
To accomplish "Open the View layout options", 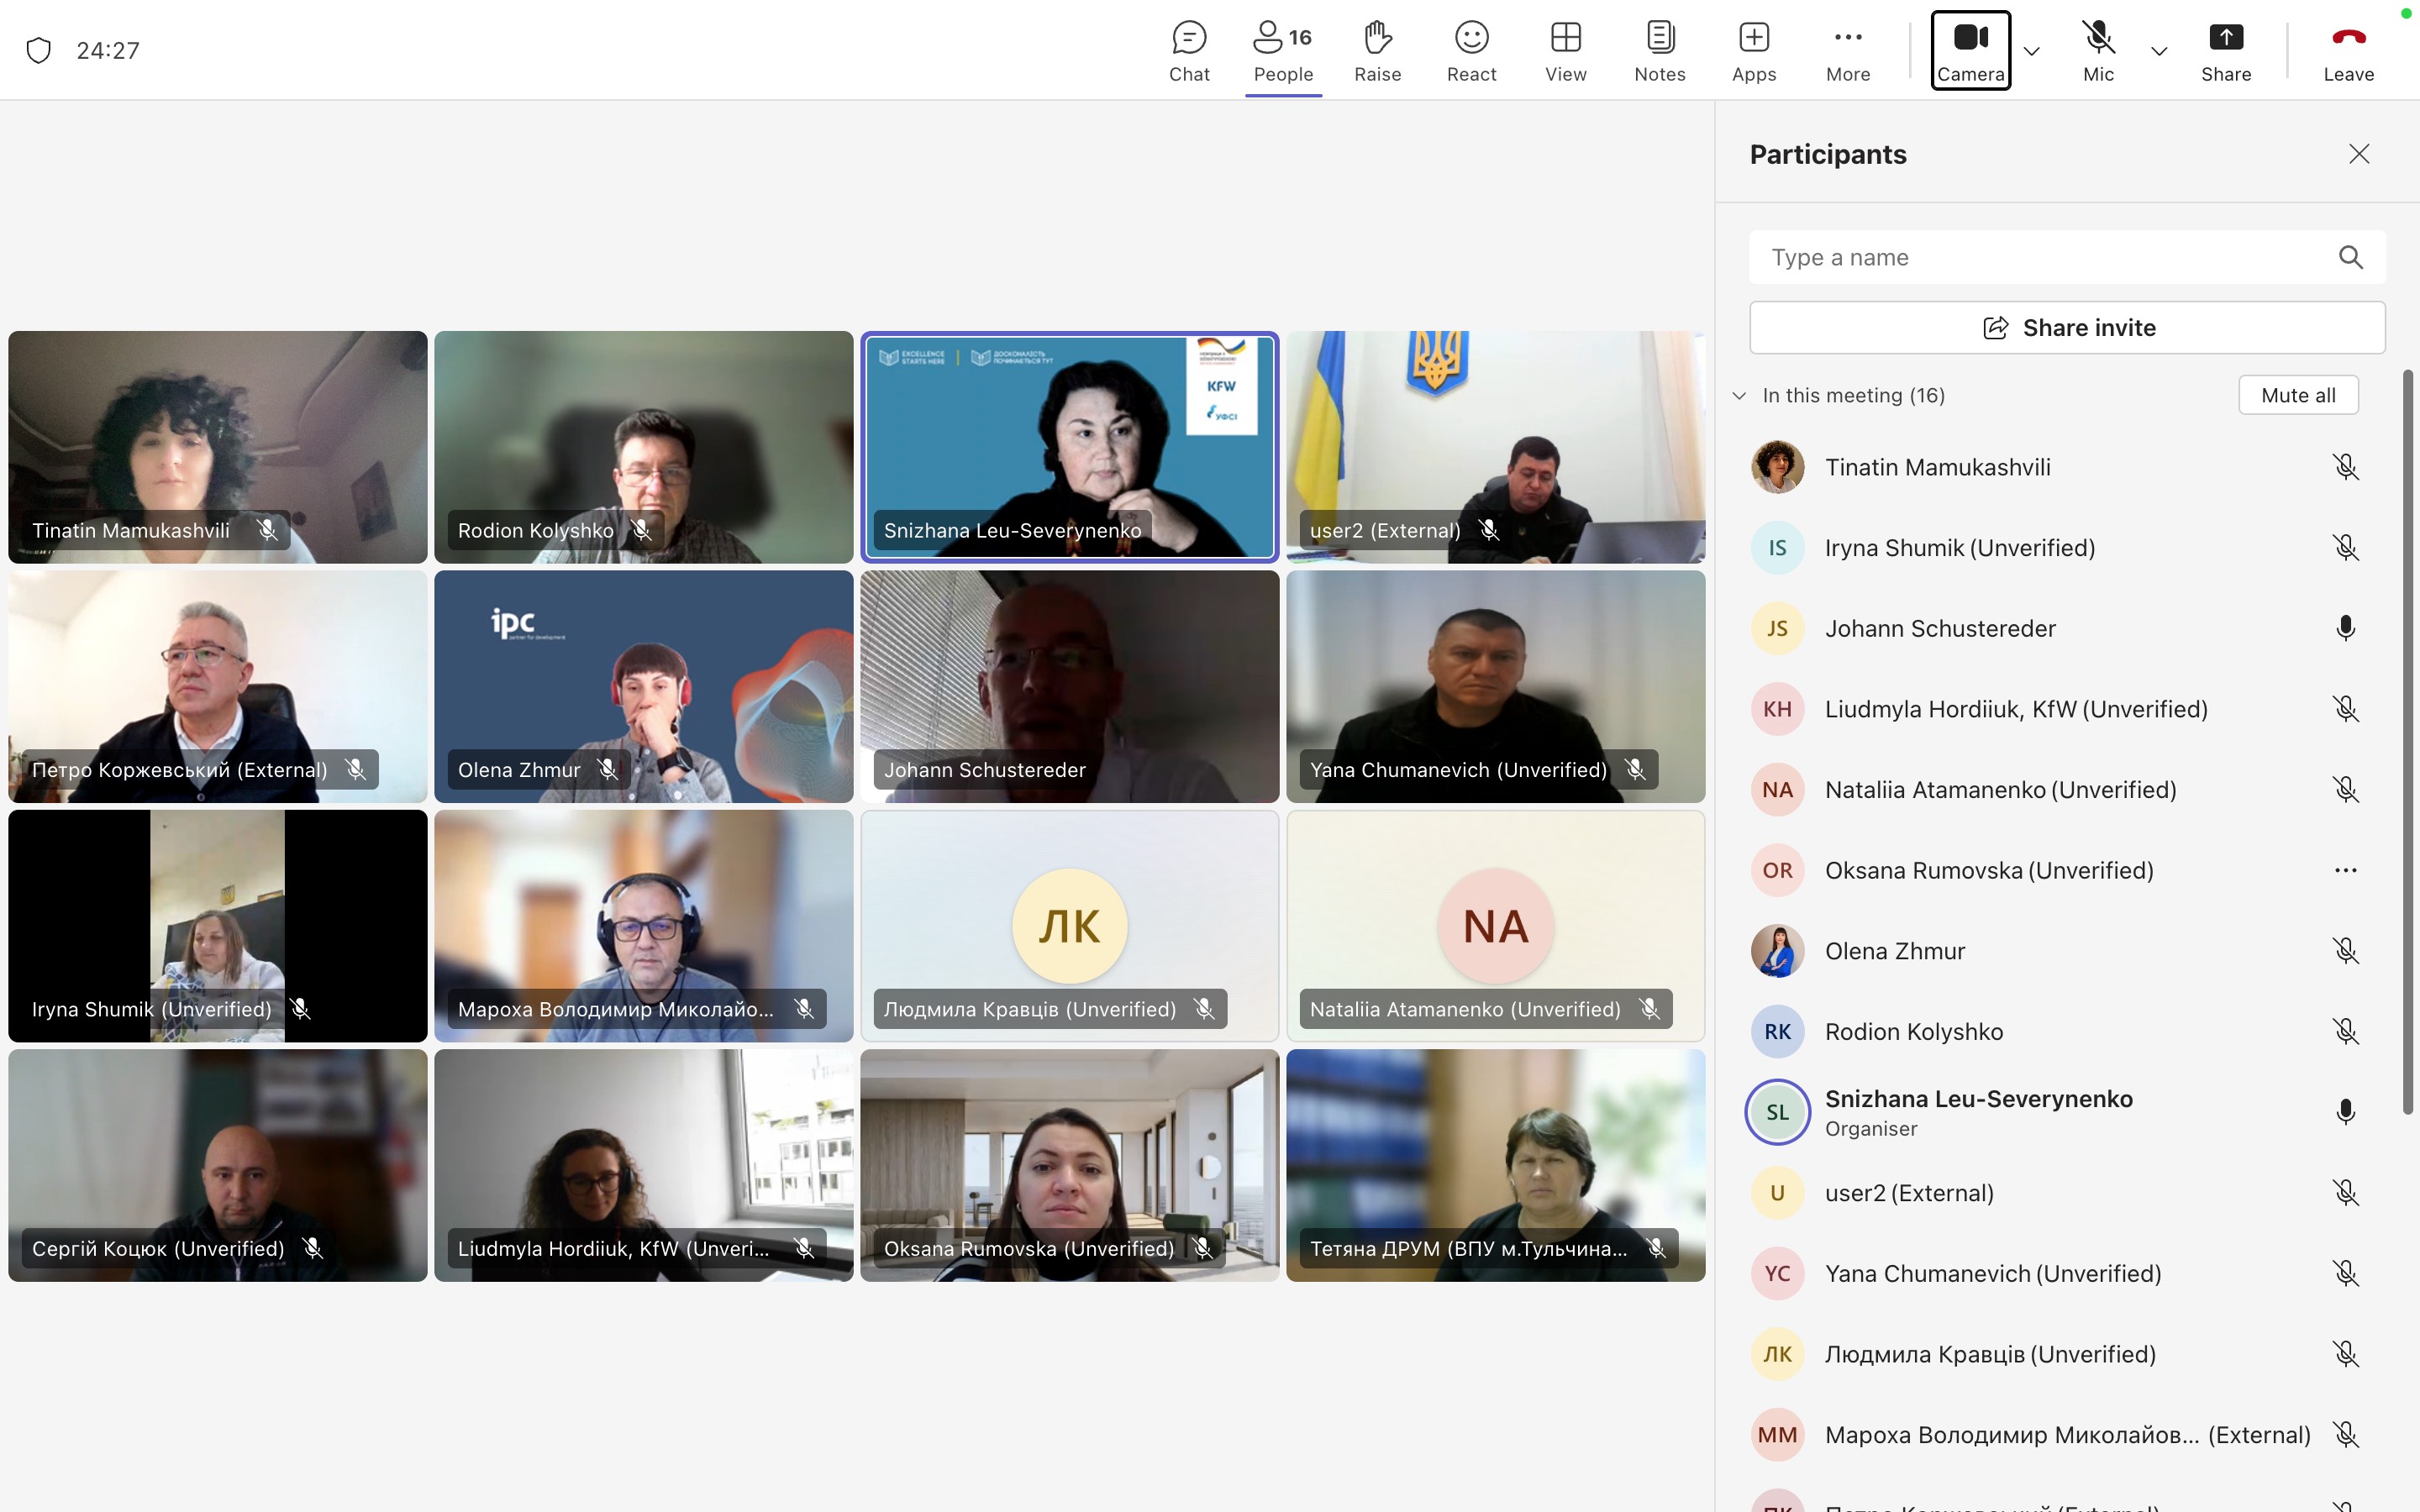I will [1565, 51].
